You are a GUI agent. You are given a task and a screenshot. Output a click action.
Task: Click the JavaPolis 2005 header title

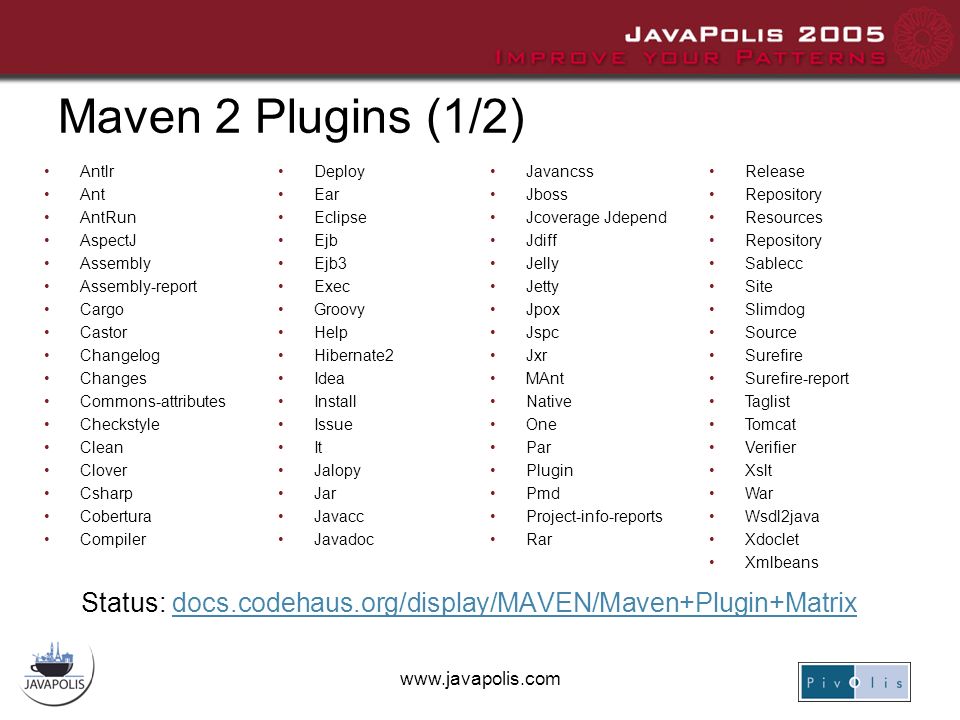(755, 34)
